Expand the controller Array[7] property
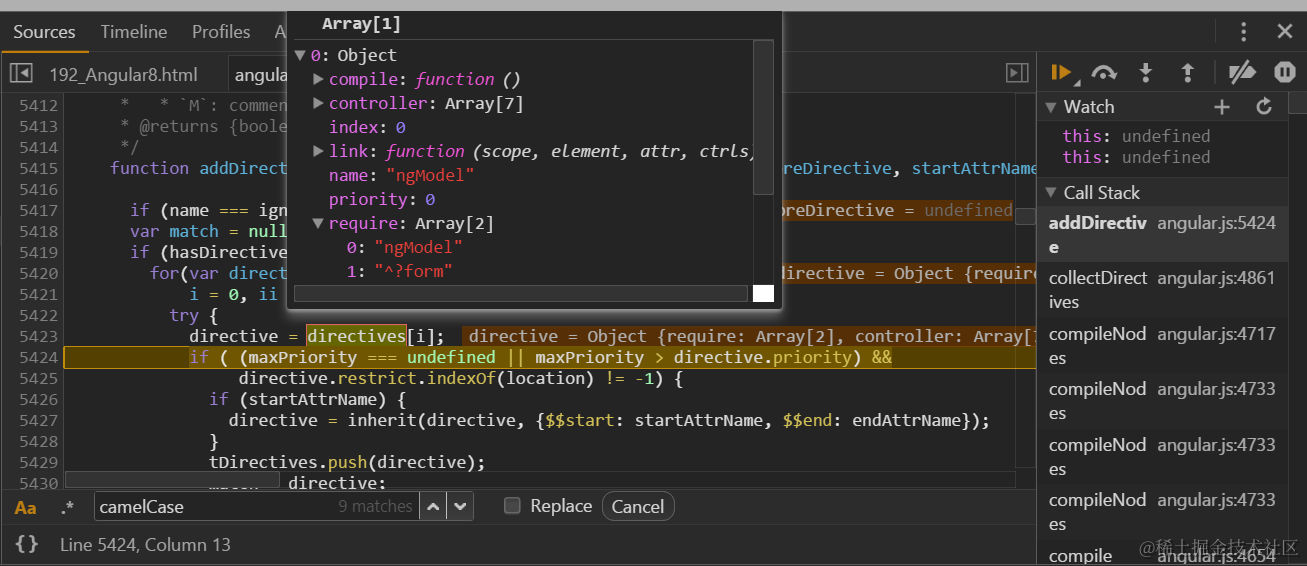This screenshot has width=1307, height=566. click(x=319, y=103)
